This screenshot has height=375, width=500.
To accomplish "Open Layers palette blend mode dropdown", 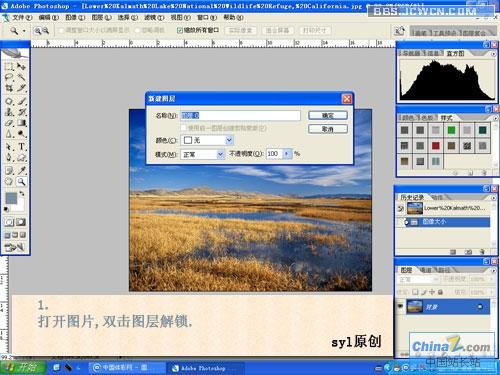I will click(419, 279).
